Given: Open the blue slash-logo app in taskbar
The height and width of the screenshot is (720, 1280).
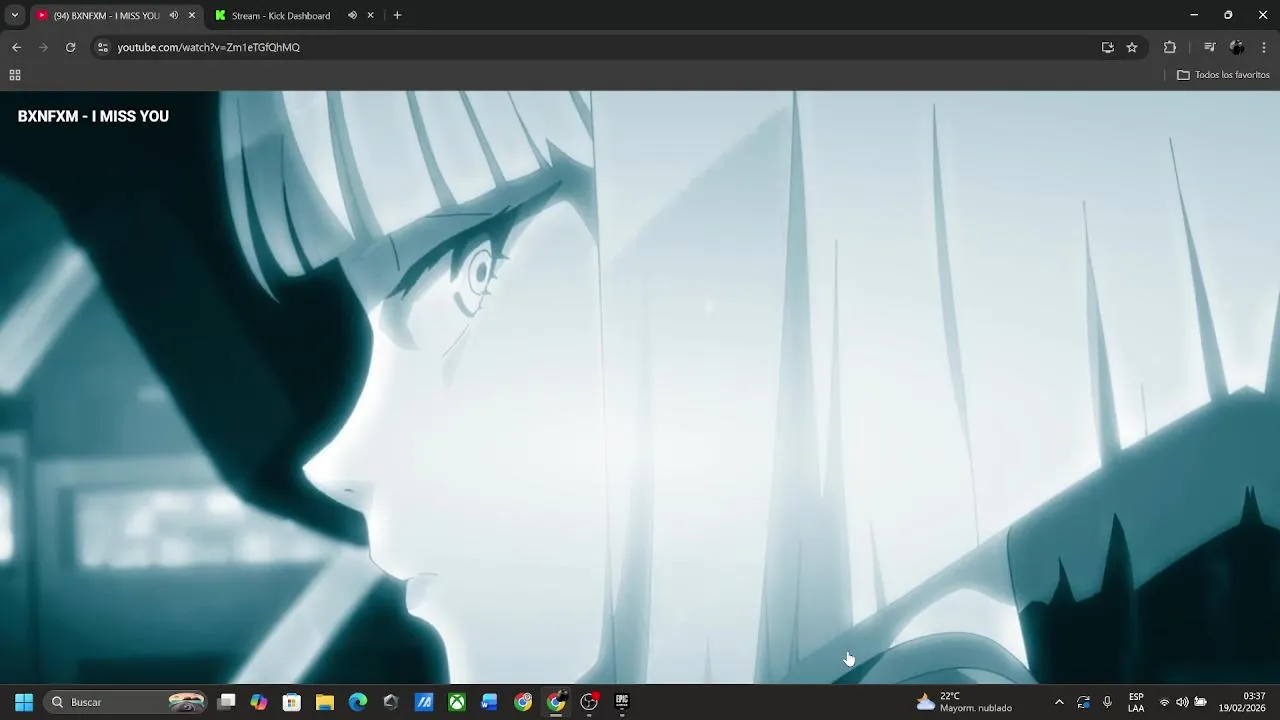Looking at the screenshot, I should click(424, 702).
